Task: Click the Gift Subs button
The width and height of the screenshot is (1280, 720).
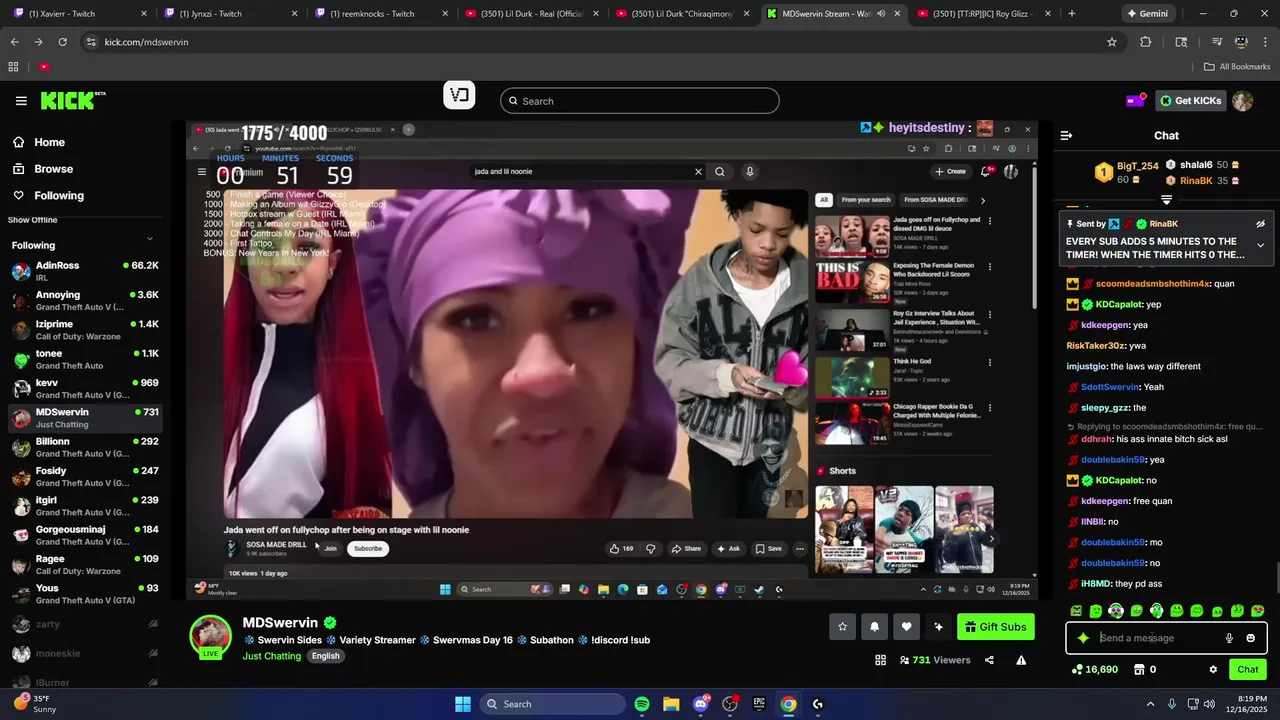Action: coord(995,627)
